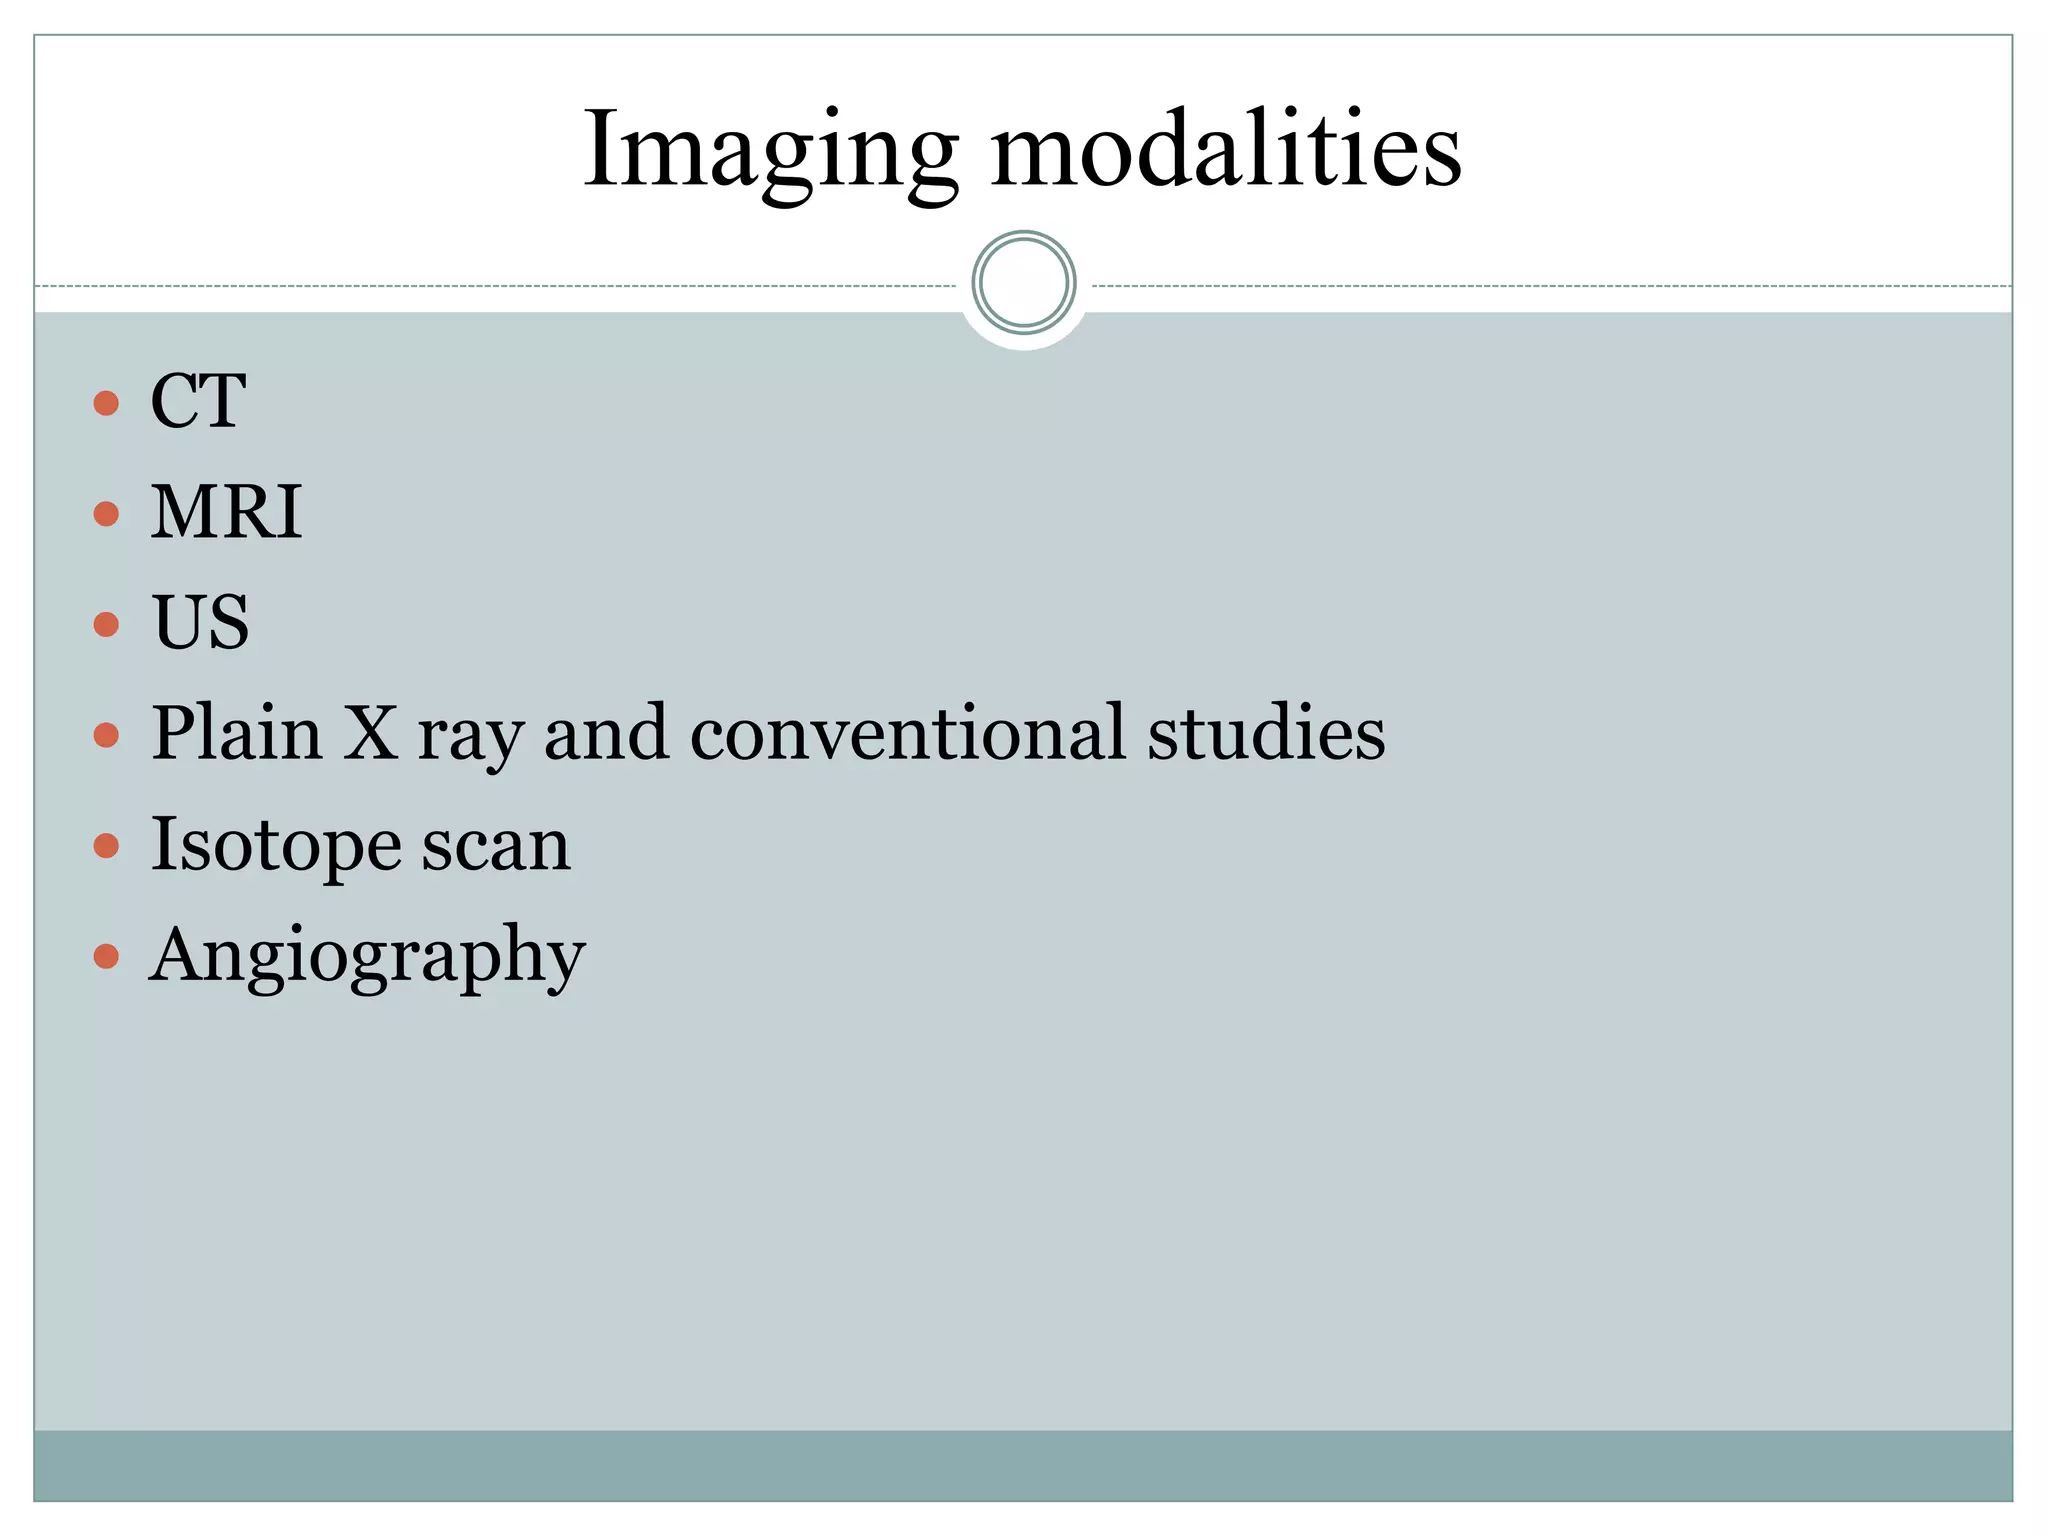This screenshot has height=1536, width=2048.
Task: Click the bullet beside Angiography
Action: (106, 957)
